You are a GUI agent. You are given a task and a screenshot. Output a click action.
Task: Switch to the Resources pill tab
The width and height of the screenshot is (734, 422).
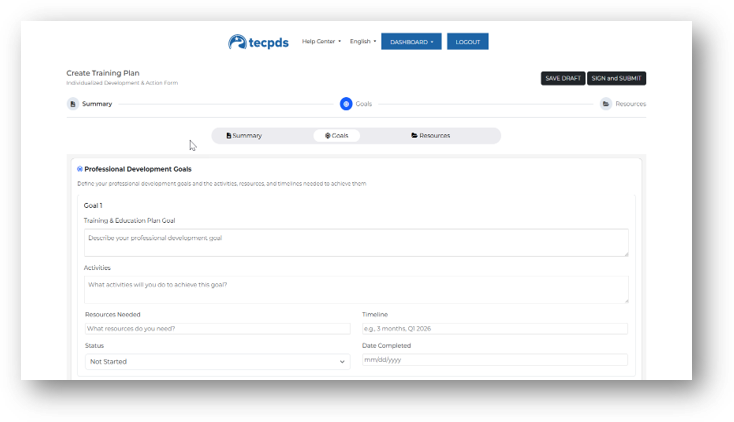[x=431, y=135]
